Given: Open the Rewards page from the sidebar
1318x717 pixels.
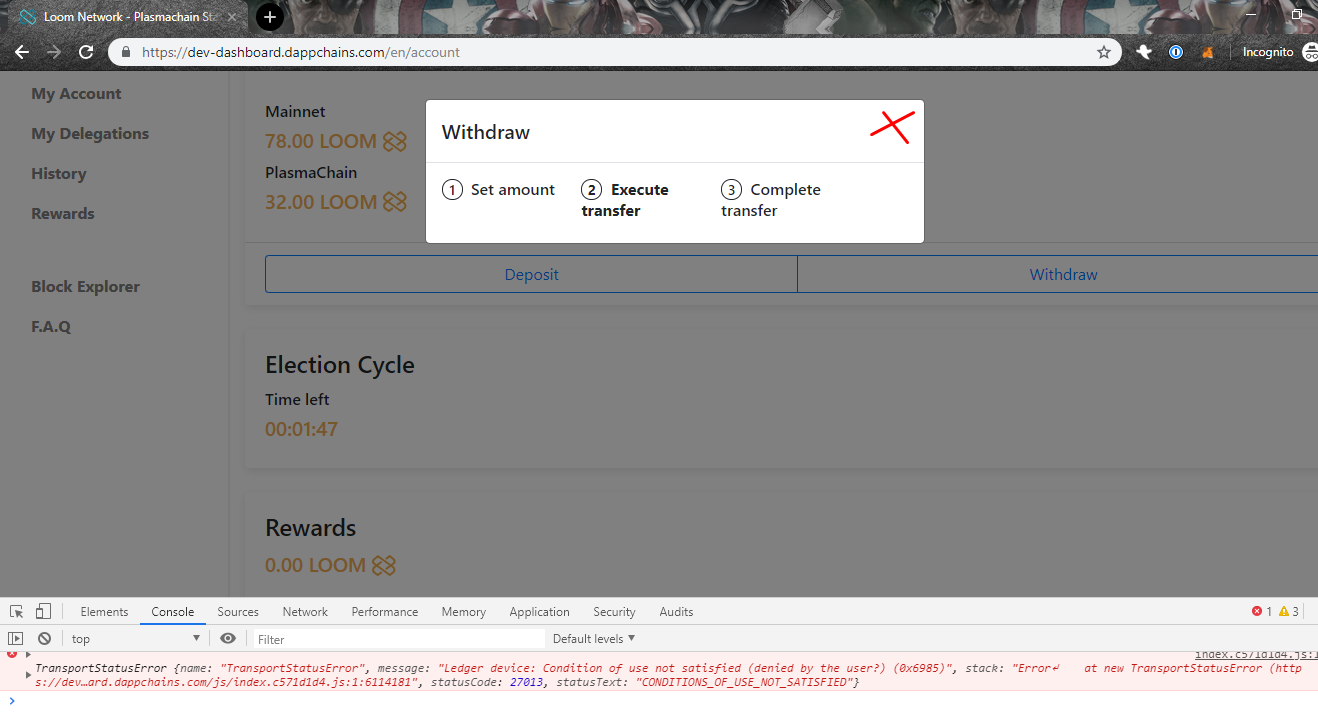Looking at the screenshot, I should [62, 213].
